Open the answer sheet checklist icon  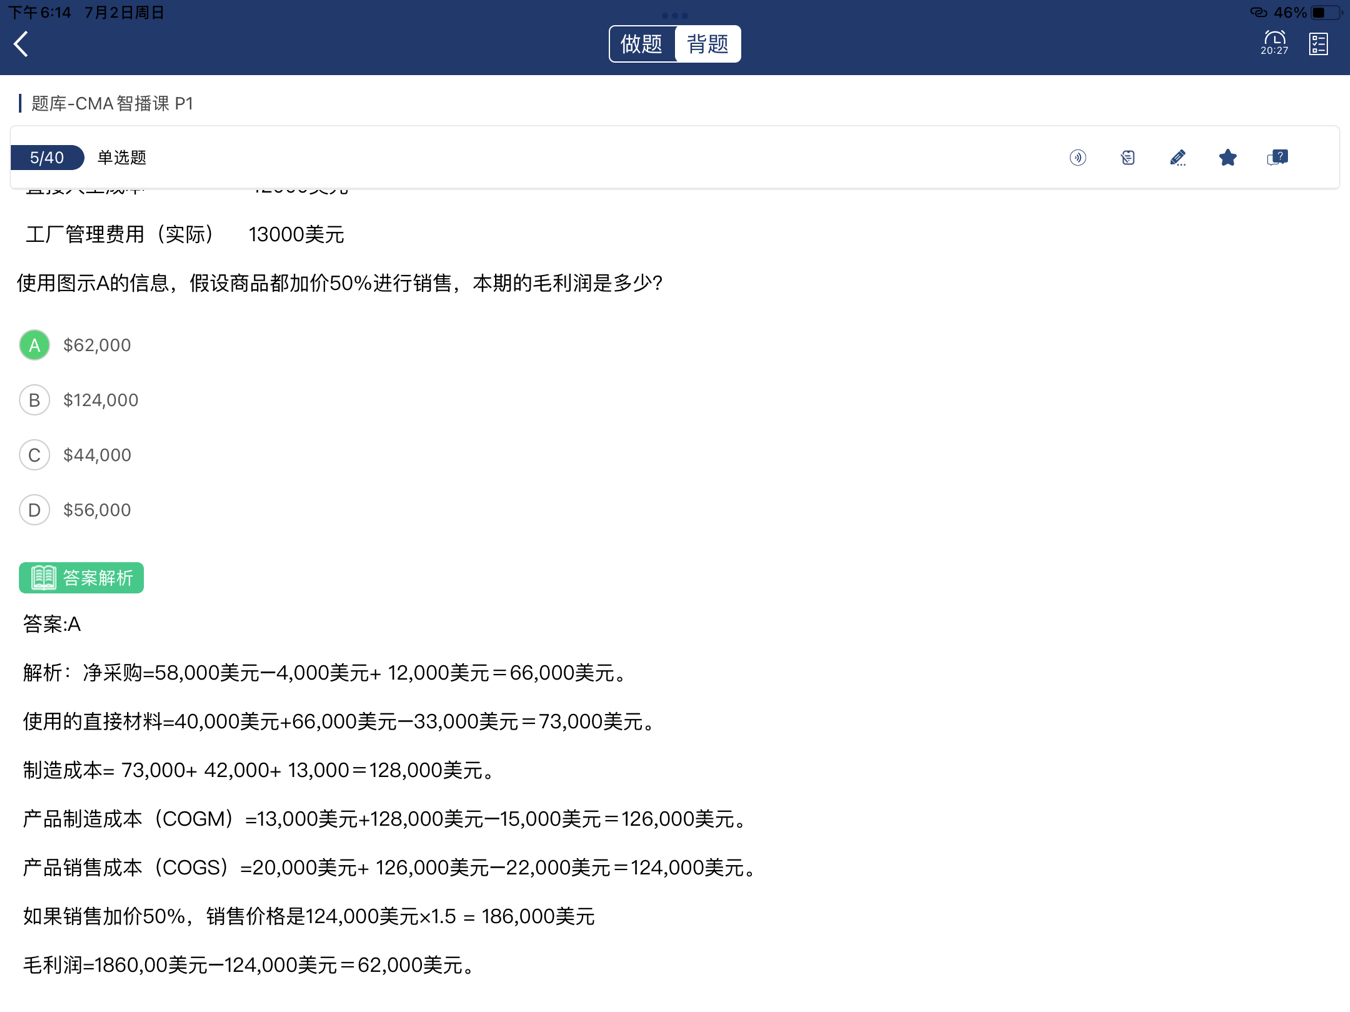click(x=1318, y=44)
